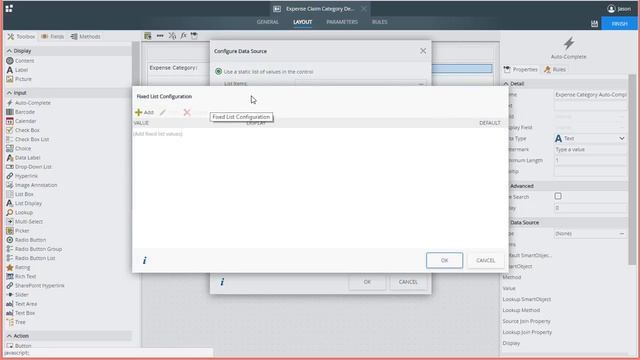Click the edit pencil icon in Fixed List toolbar

pos(163,112)
